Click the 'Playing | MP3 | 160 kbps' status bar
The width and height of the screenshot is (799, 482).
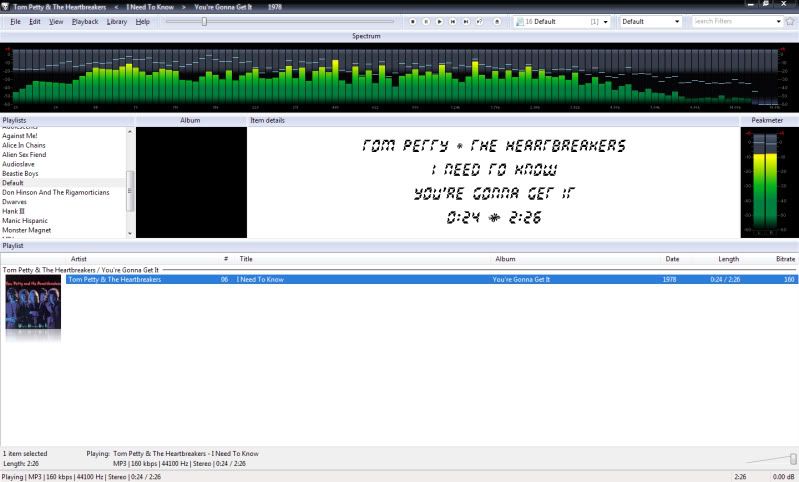pyautogui.click(x=82, y=477)
